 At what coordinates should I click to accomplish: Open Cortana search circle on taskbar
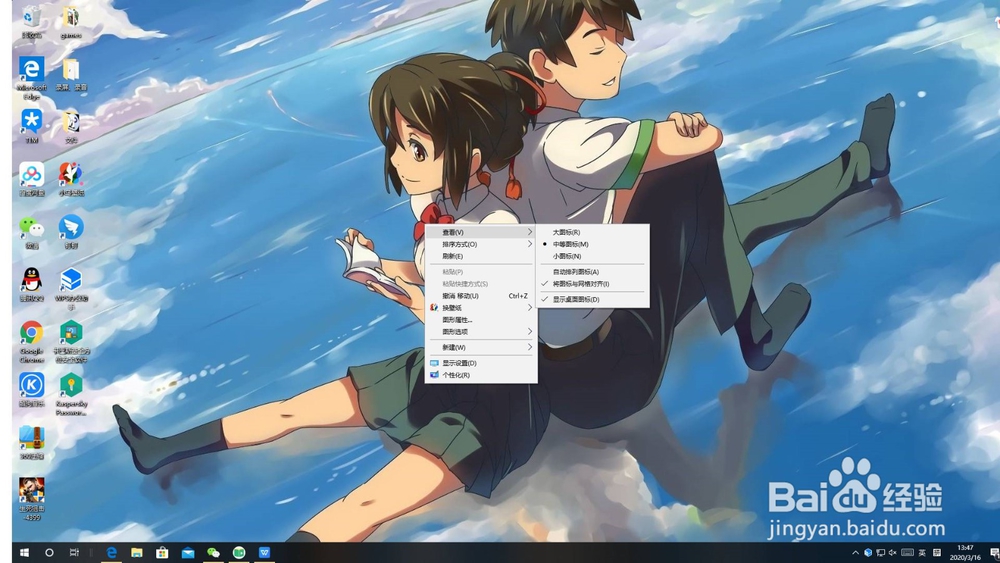(49, 552)
